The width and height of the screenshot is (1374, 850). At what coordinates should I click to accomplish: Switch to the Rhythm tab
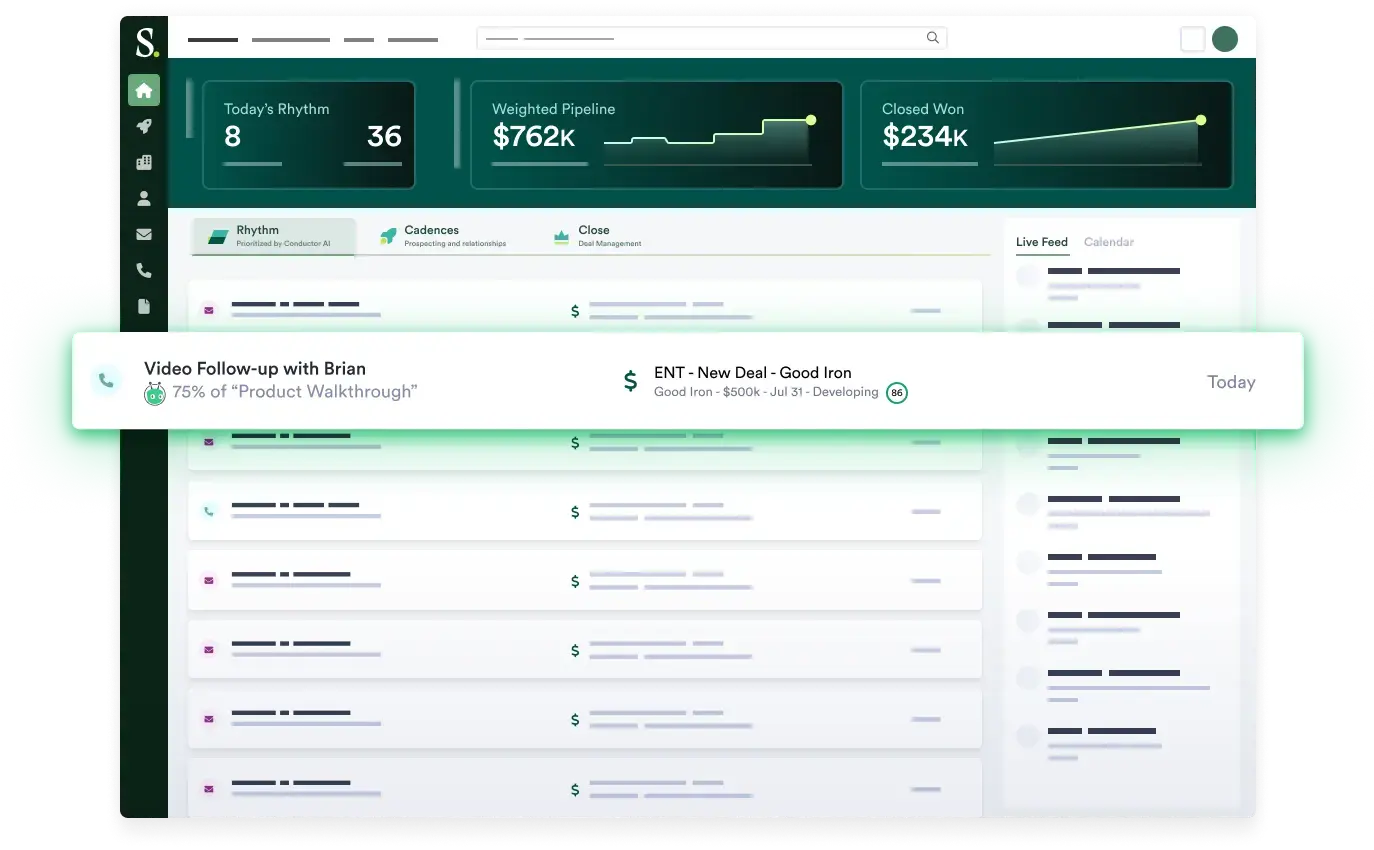273,236
